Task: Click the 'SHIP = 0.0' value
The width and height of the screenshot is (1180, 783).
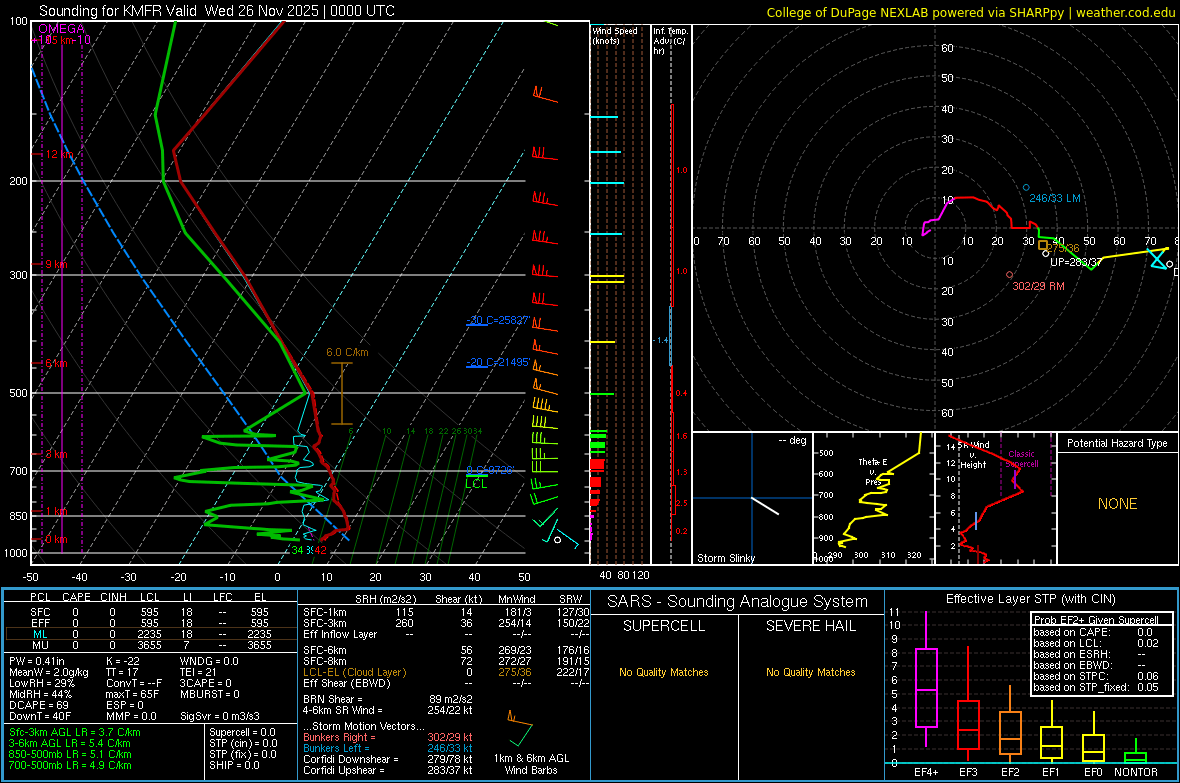Action: click(234, 765)
